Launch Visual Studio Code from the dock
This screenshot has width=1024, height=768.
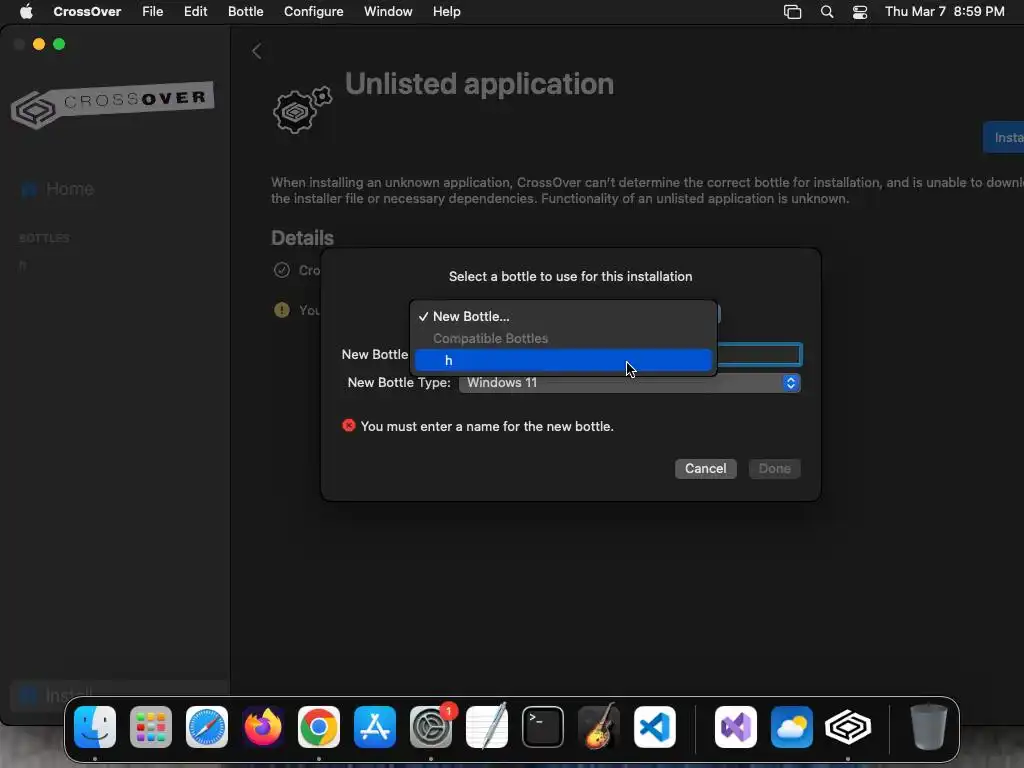click(655, 727)
